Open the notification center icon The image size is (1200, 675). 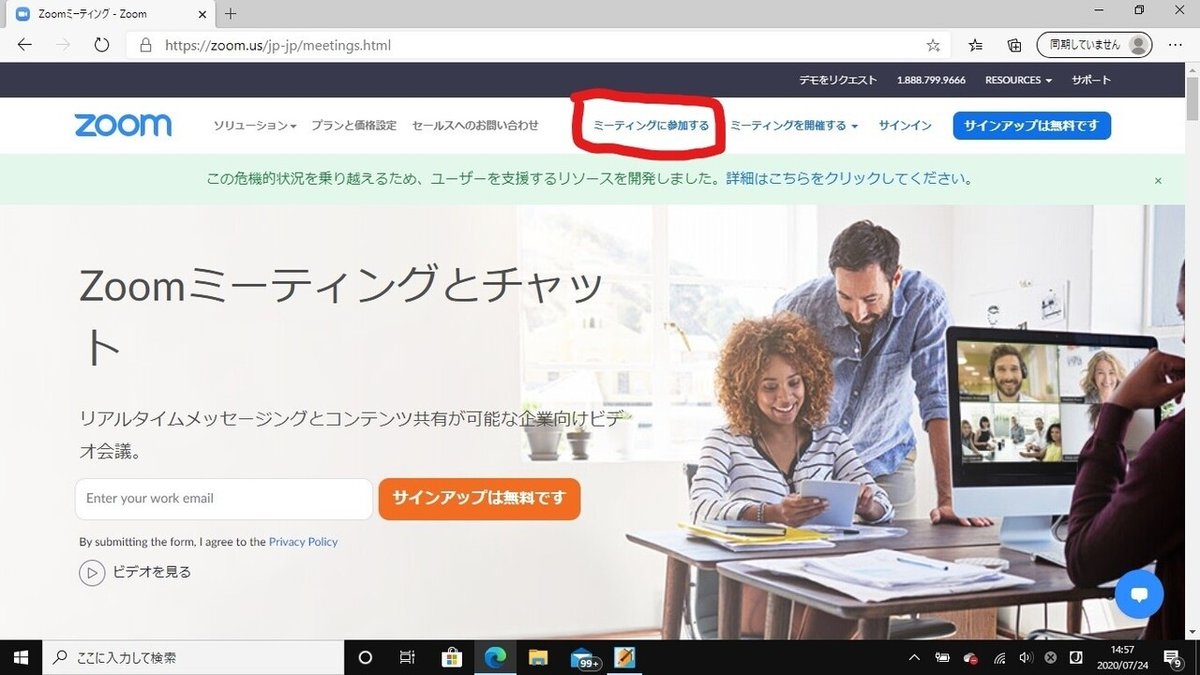1171,658
